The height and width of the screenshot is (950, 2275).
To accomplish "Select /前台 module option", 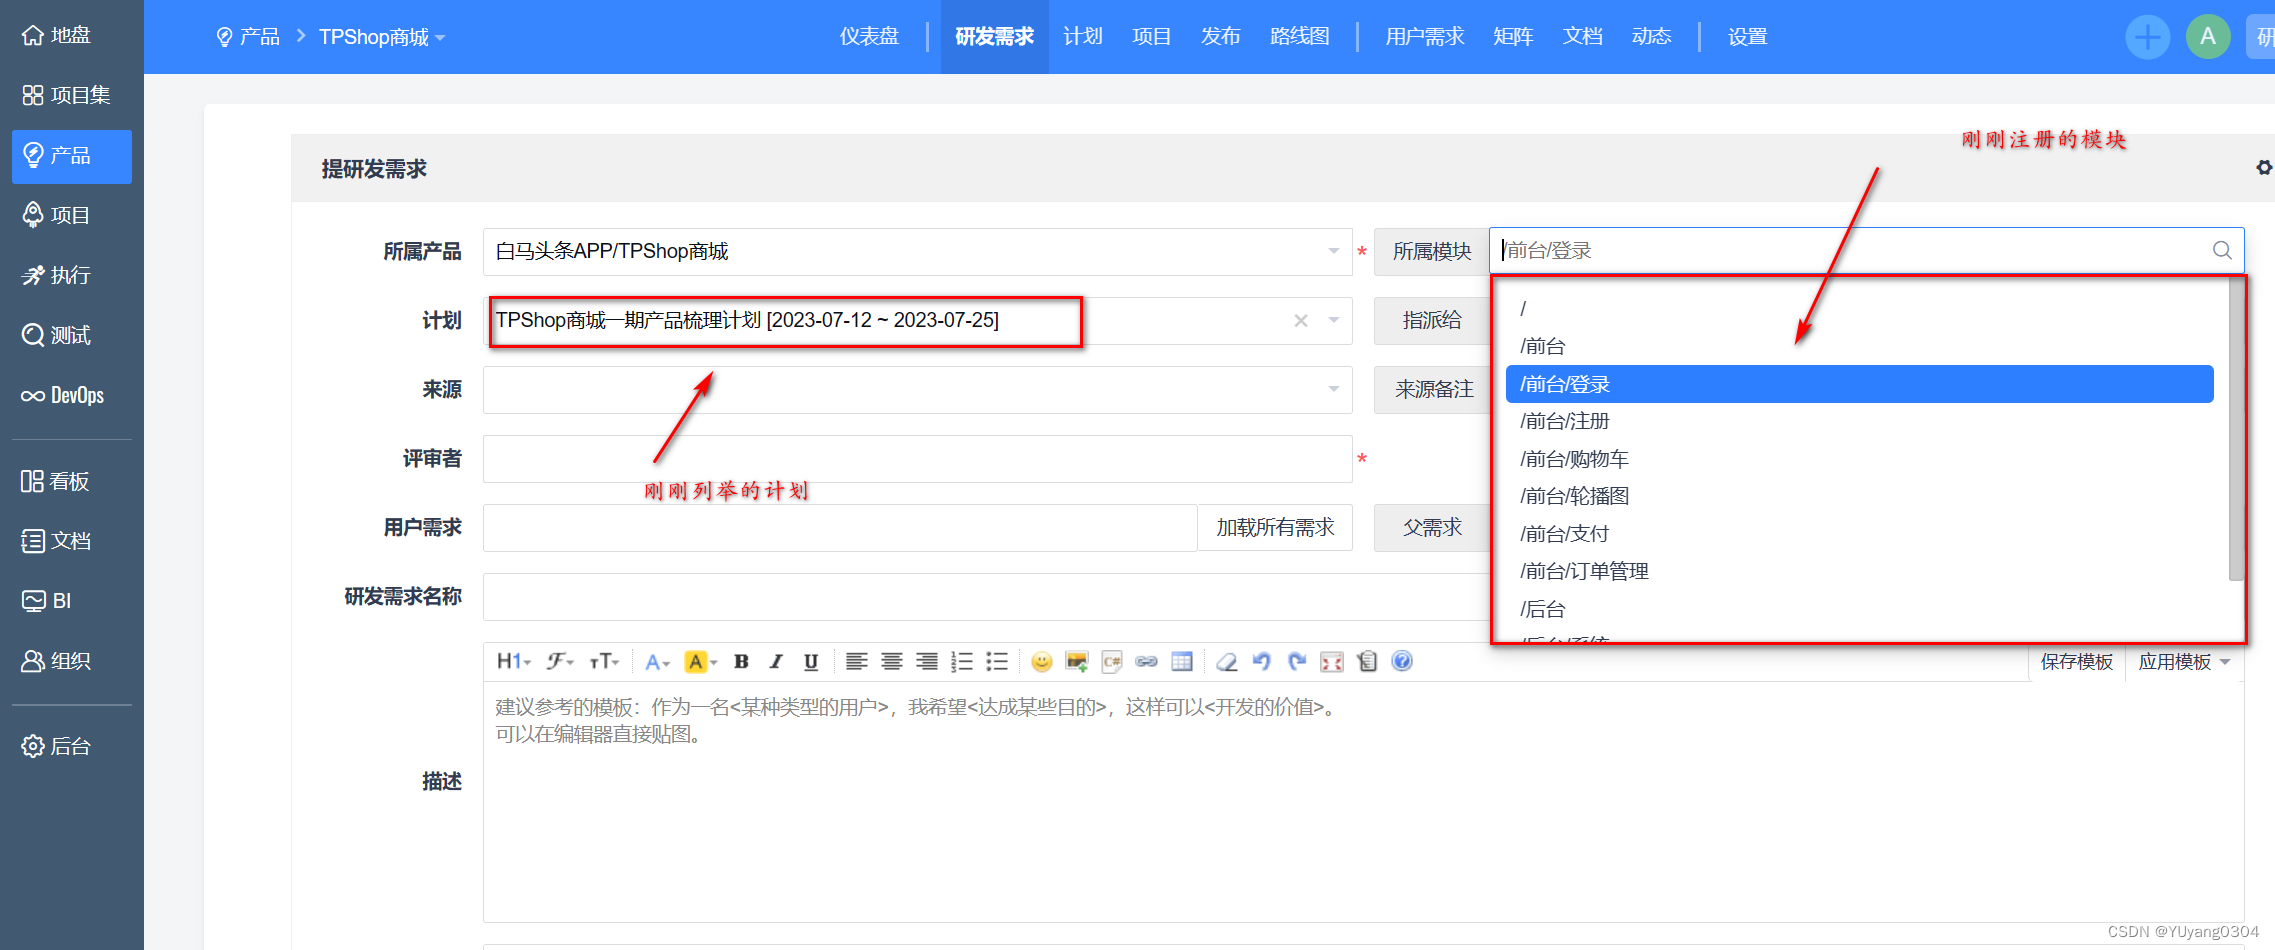I will point(1859,346).
